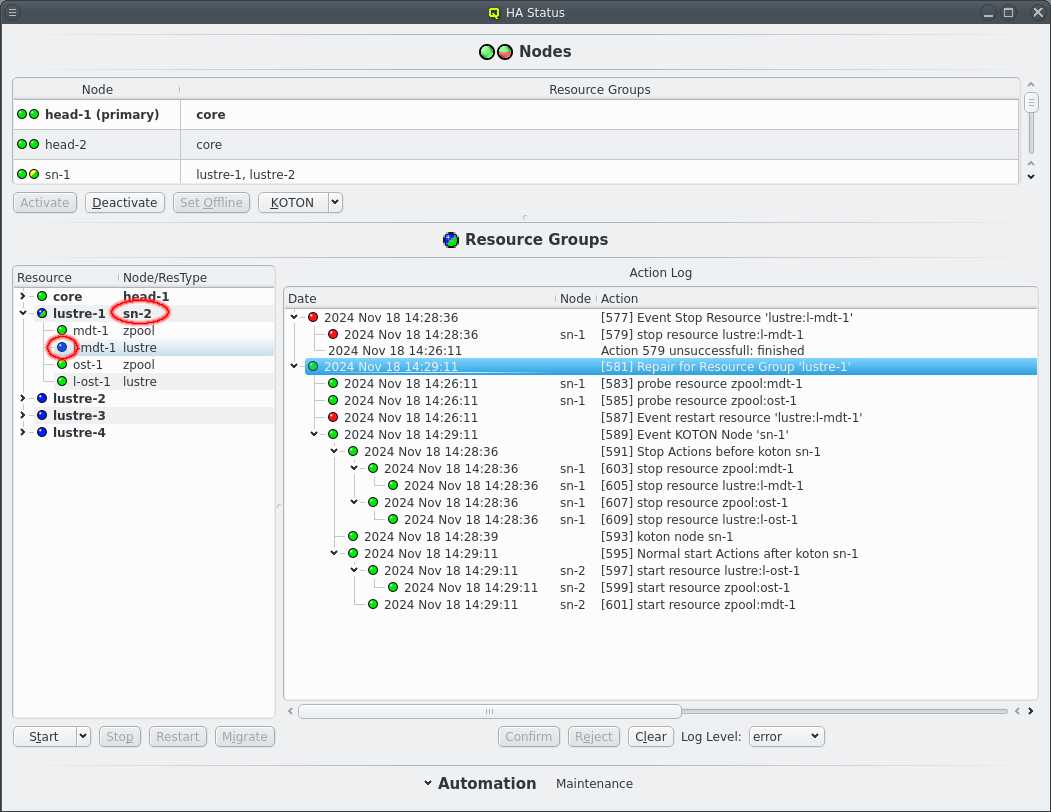
Task: Click the Date column header in Action Log
Action: click(421, 298)
